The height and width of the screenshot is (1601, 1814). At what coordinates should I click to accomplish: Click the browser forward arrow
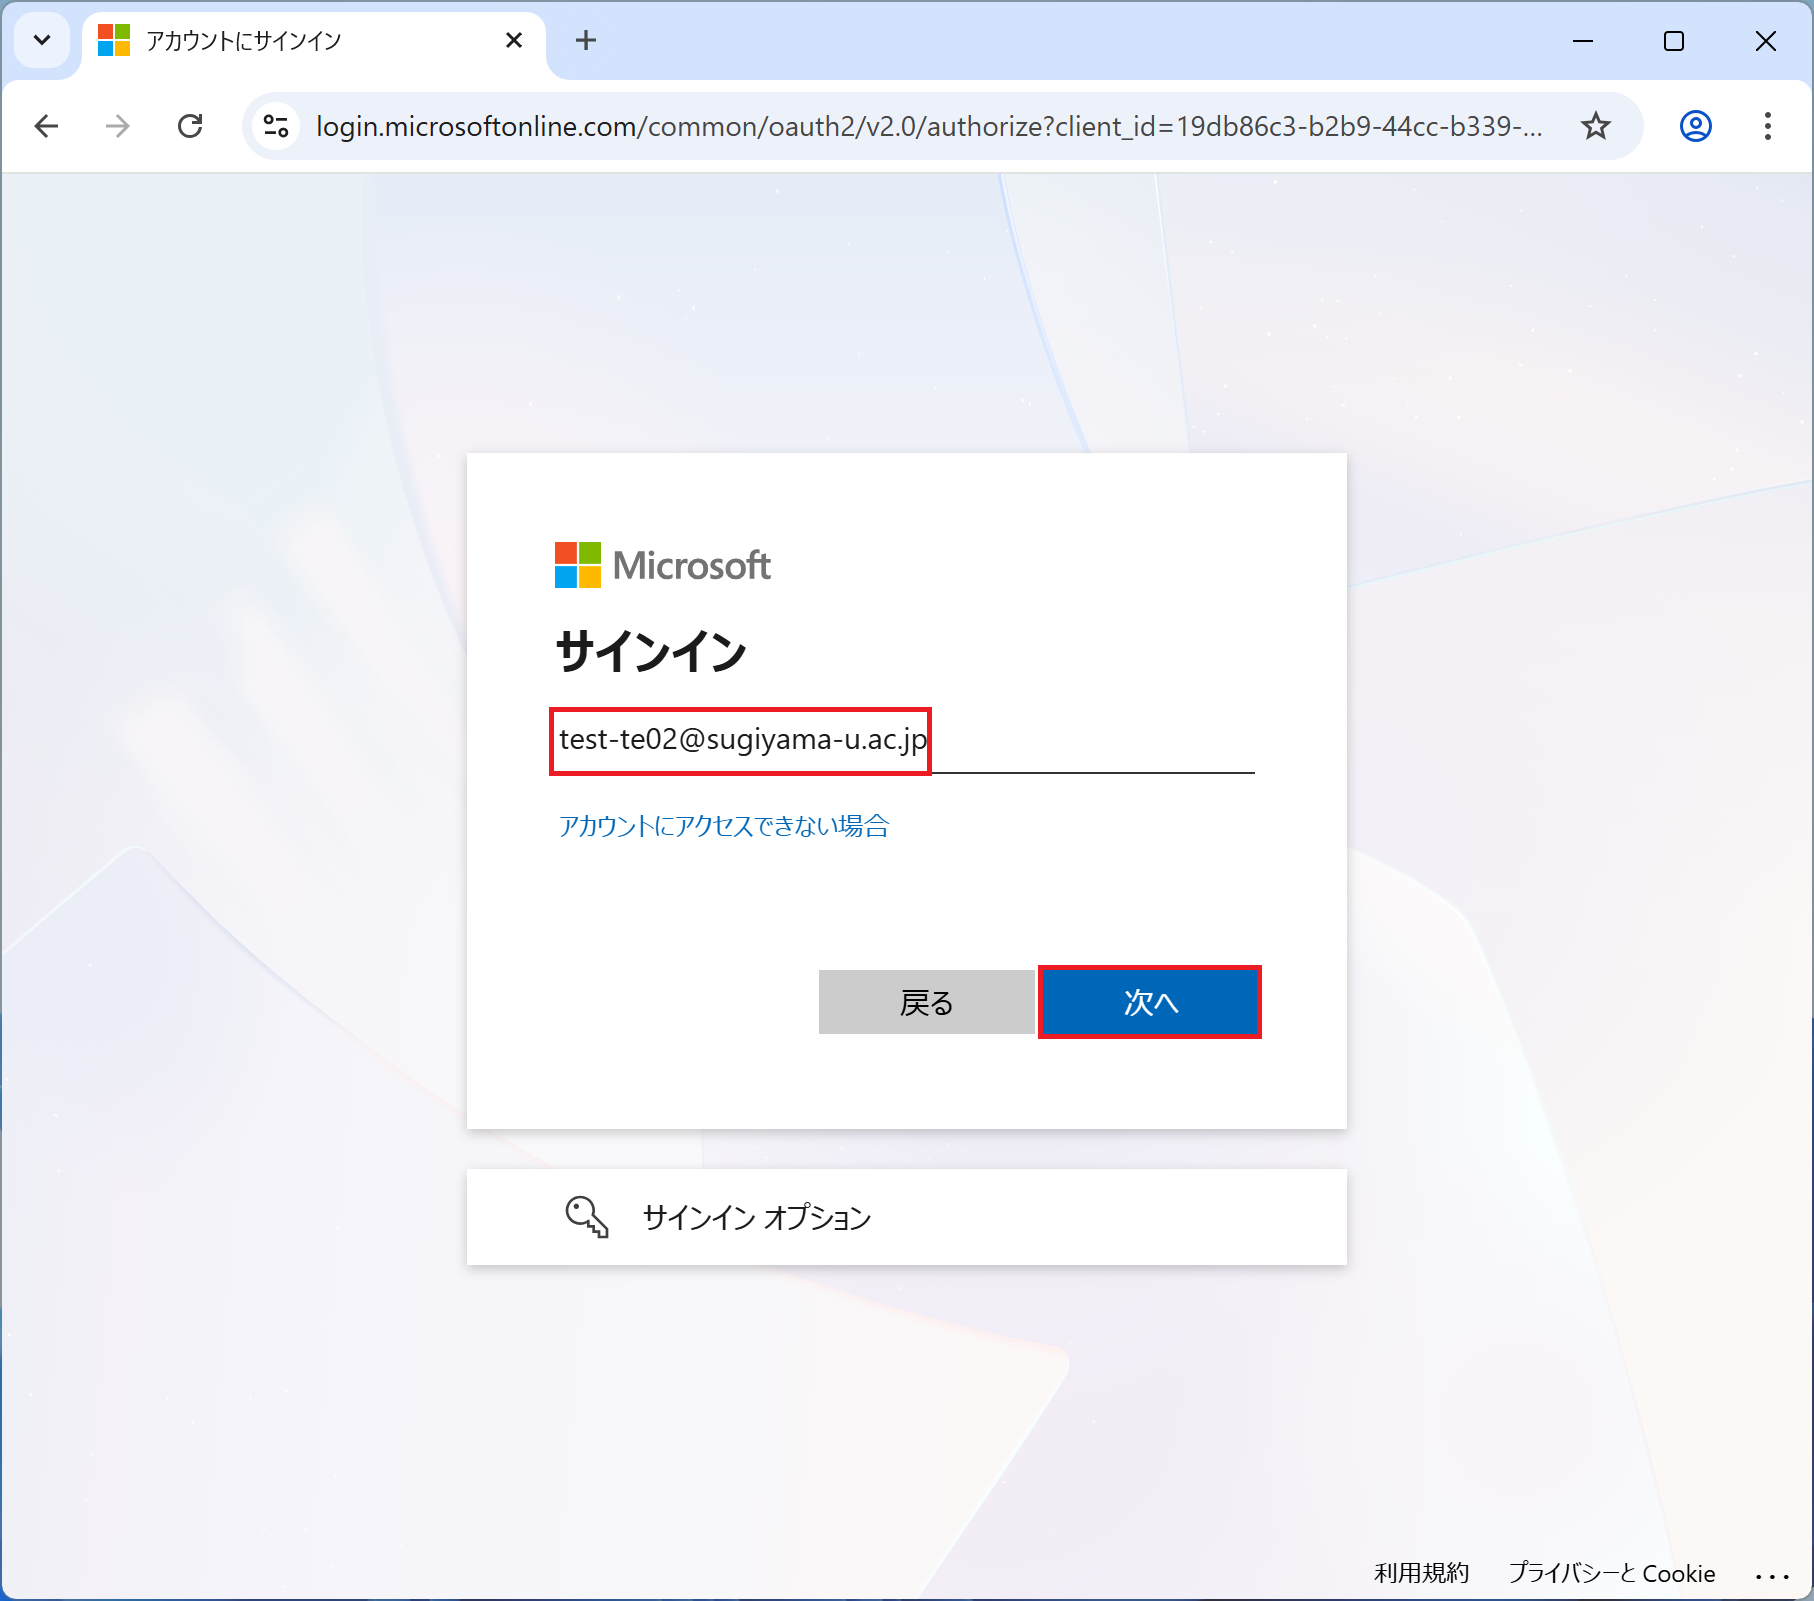tap(118, 126)
